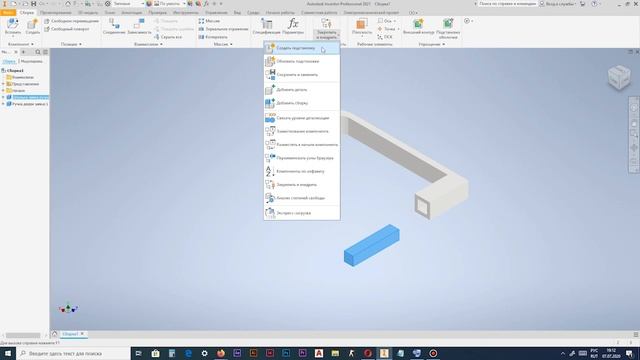The height and width of the screenshot is (360, 640).
Task: Select Экспресс-загрузка menu item
Action: point(302,213)
